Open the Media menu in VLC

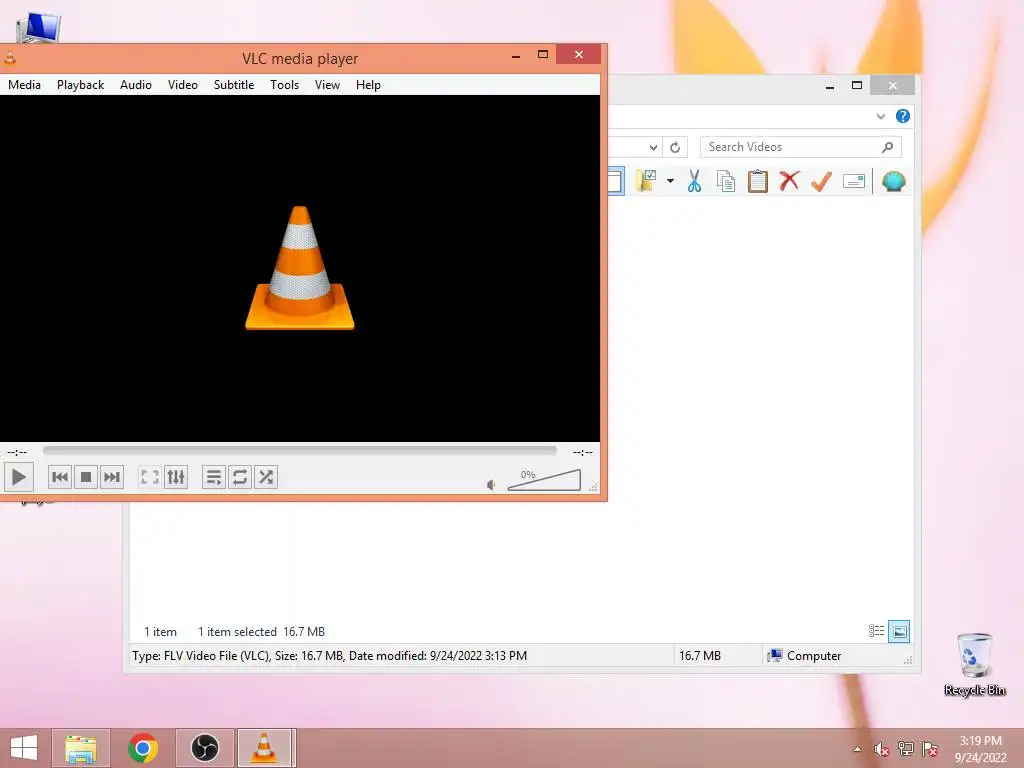24,85
